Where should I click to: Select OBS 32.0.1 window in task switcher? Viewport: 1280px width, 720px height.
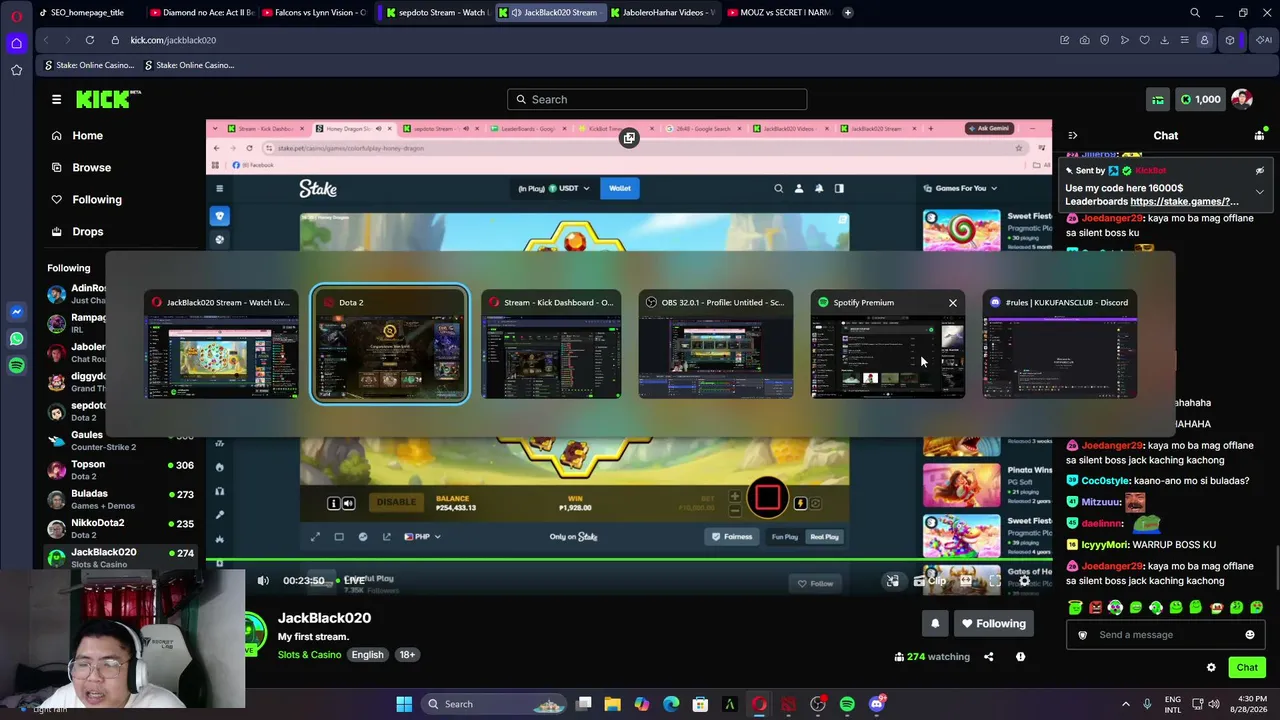(716, 346)
